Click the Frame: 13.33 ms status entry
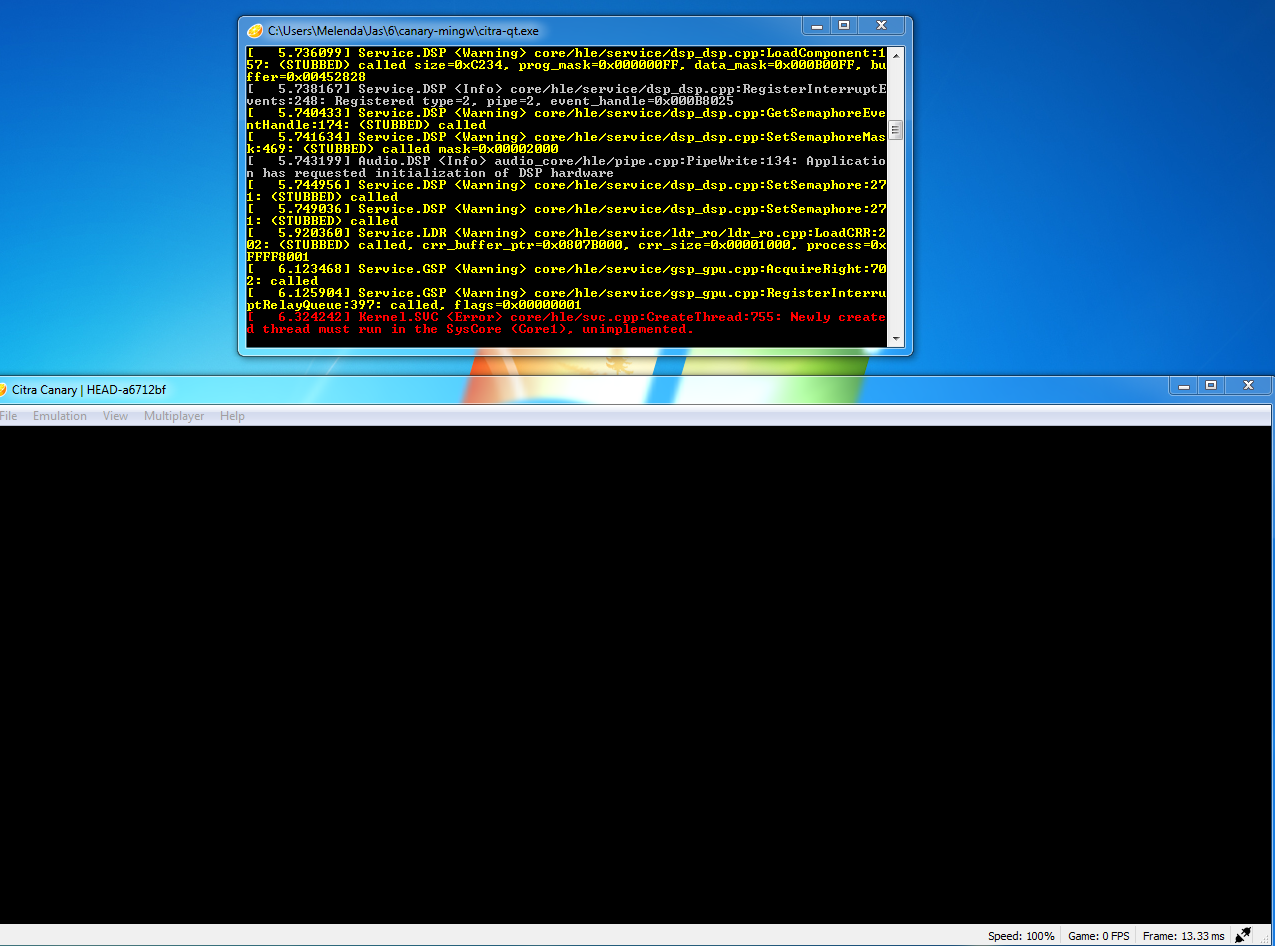The width and height of the screenshot is (1275, 946). [1183, 936]
